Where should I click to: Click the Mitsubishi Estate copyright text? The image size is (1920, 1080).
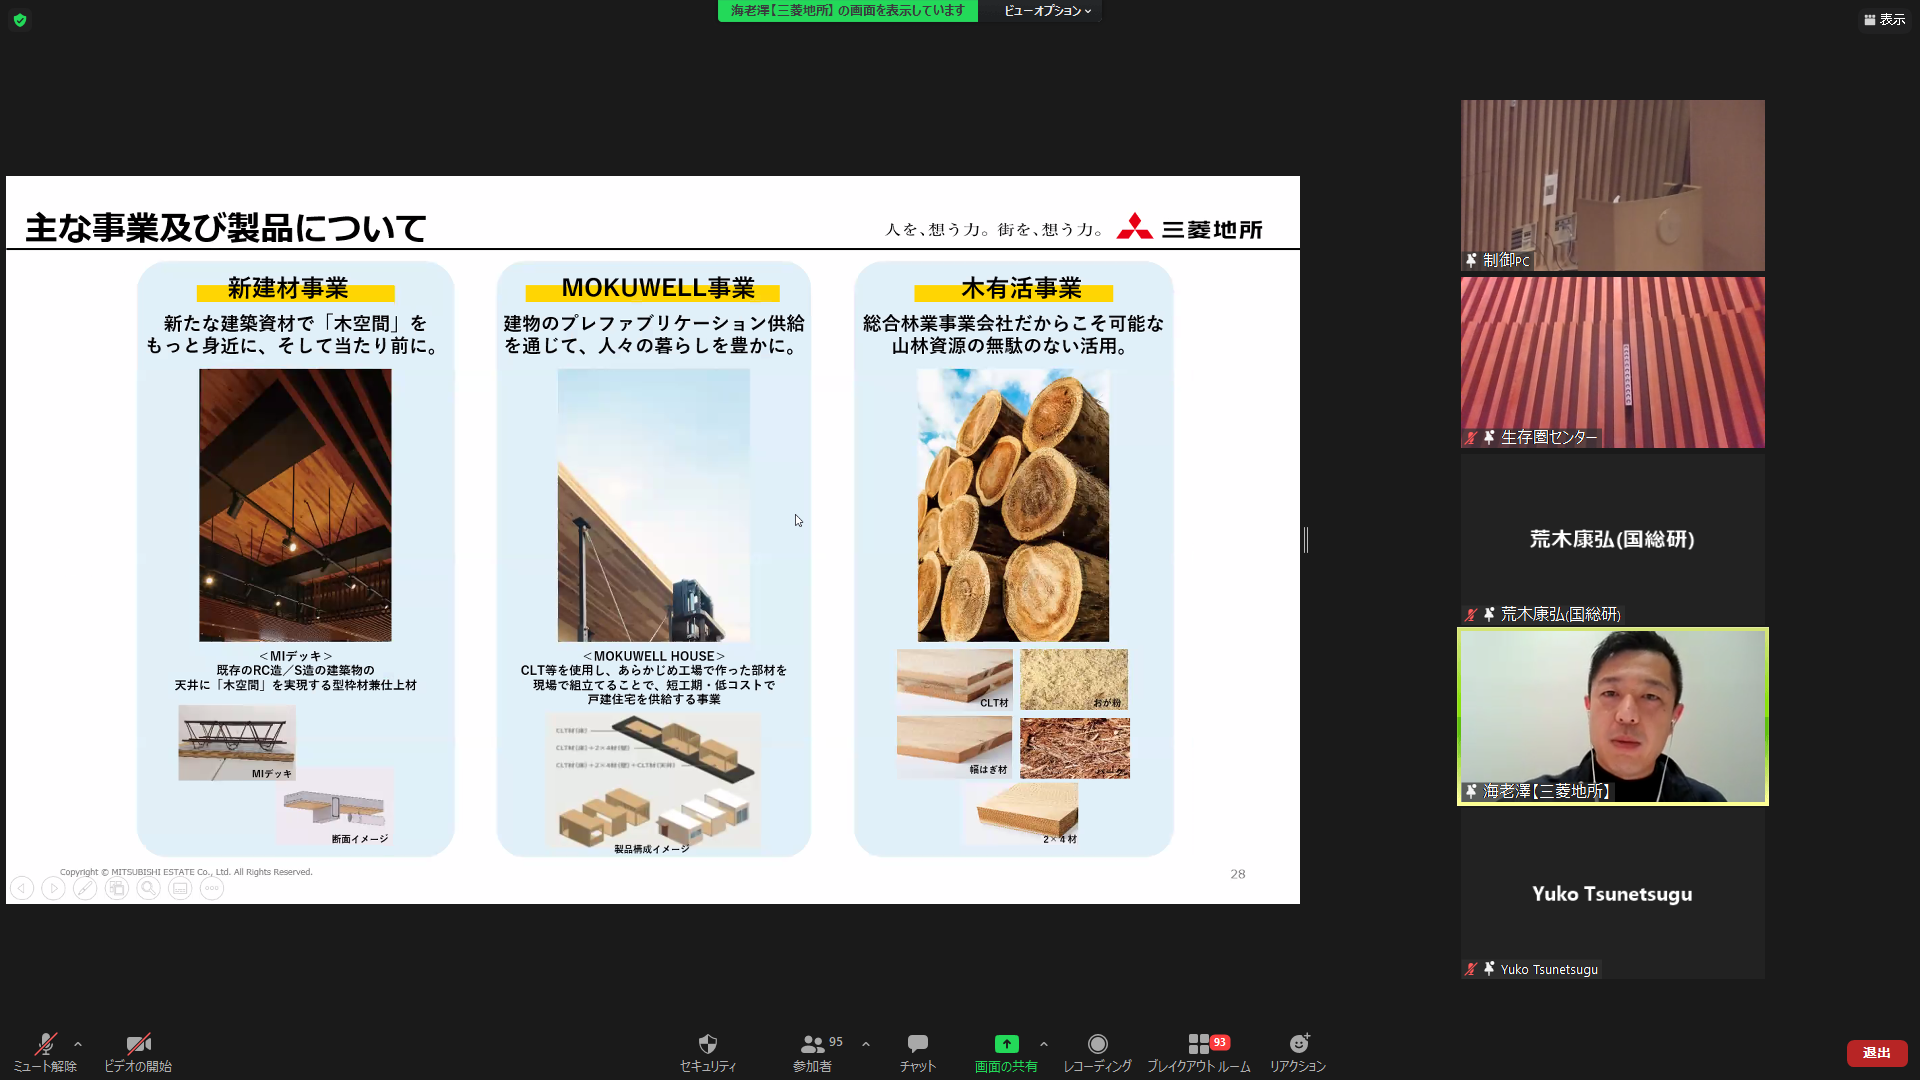click(x=186, y=872)
